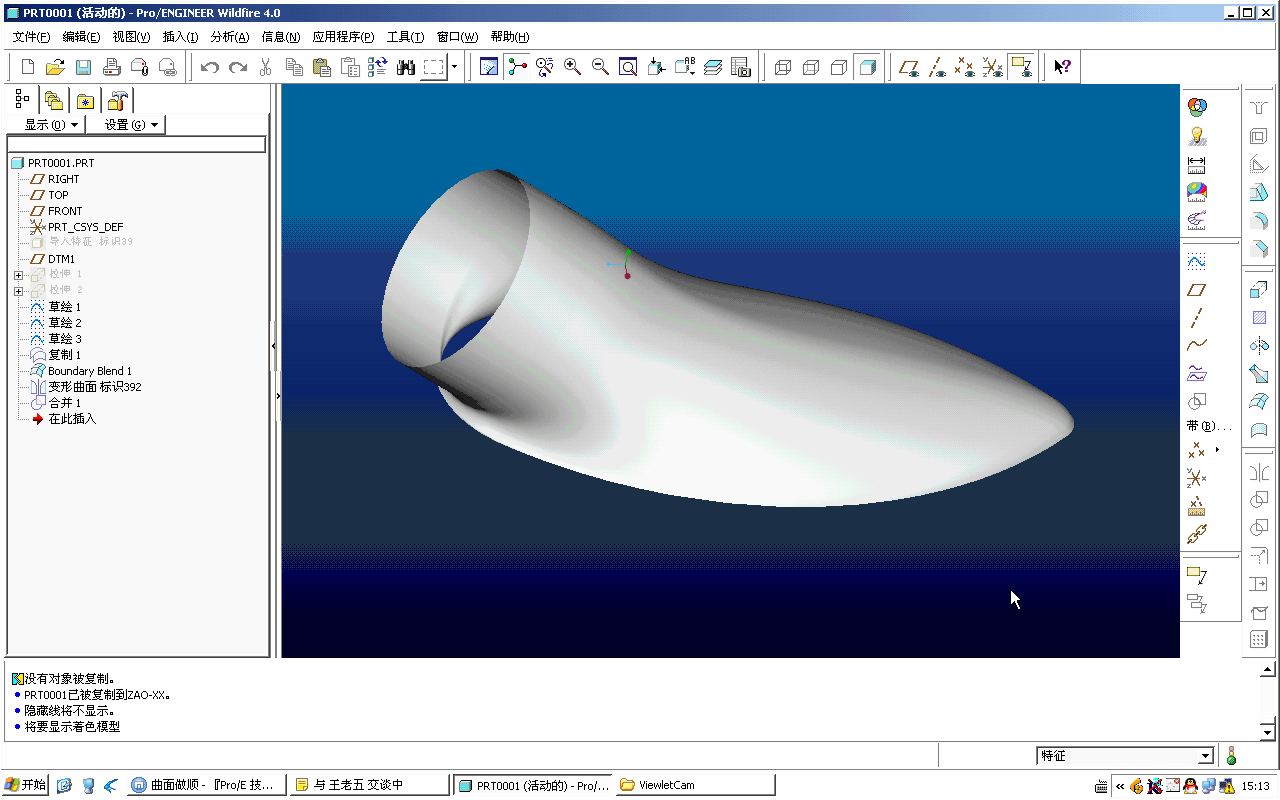
Task: Click the Regenerate model icon
Action: tap(378, 67)
